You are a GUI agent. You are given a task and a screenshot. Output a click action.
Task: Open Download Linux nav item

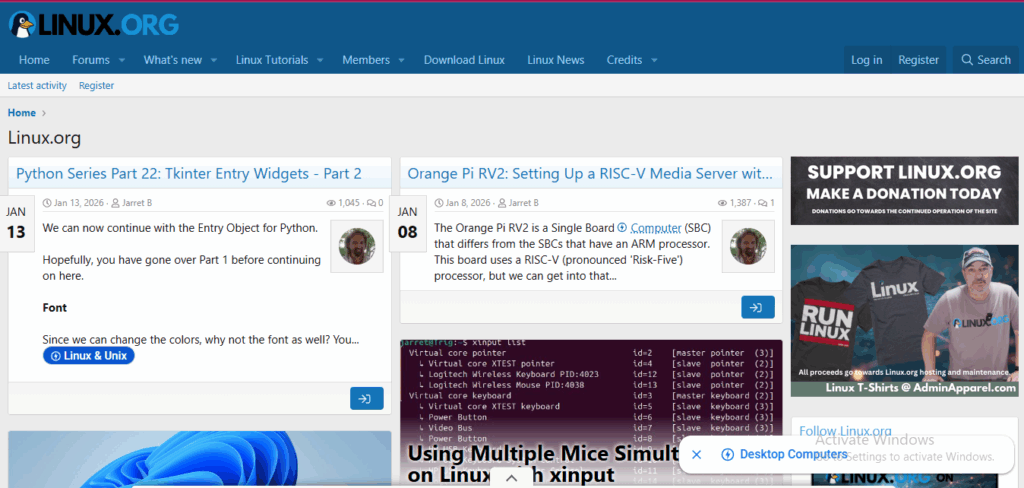pos(464,60)
